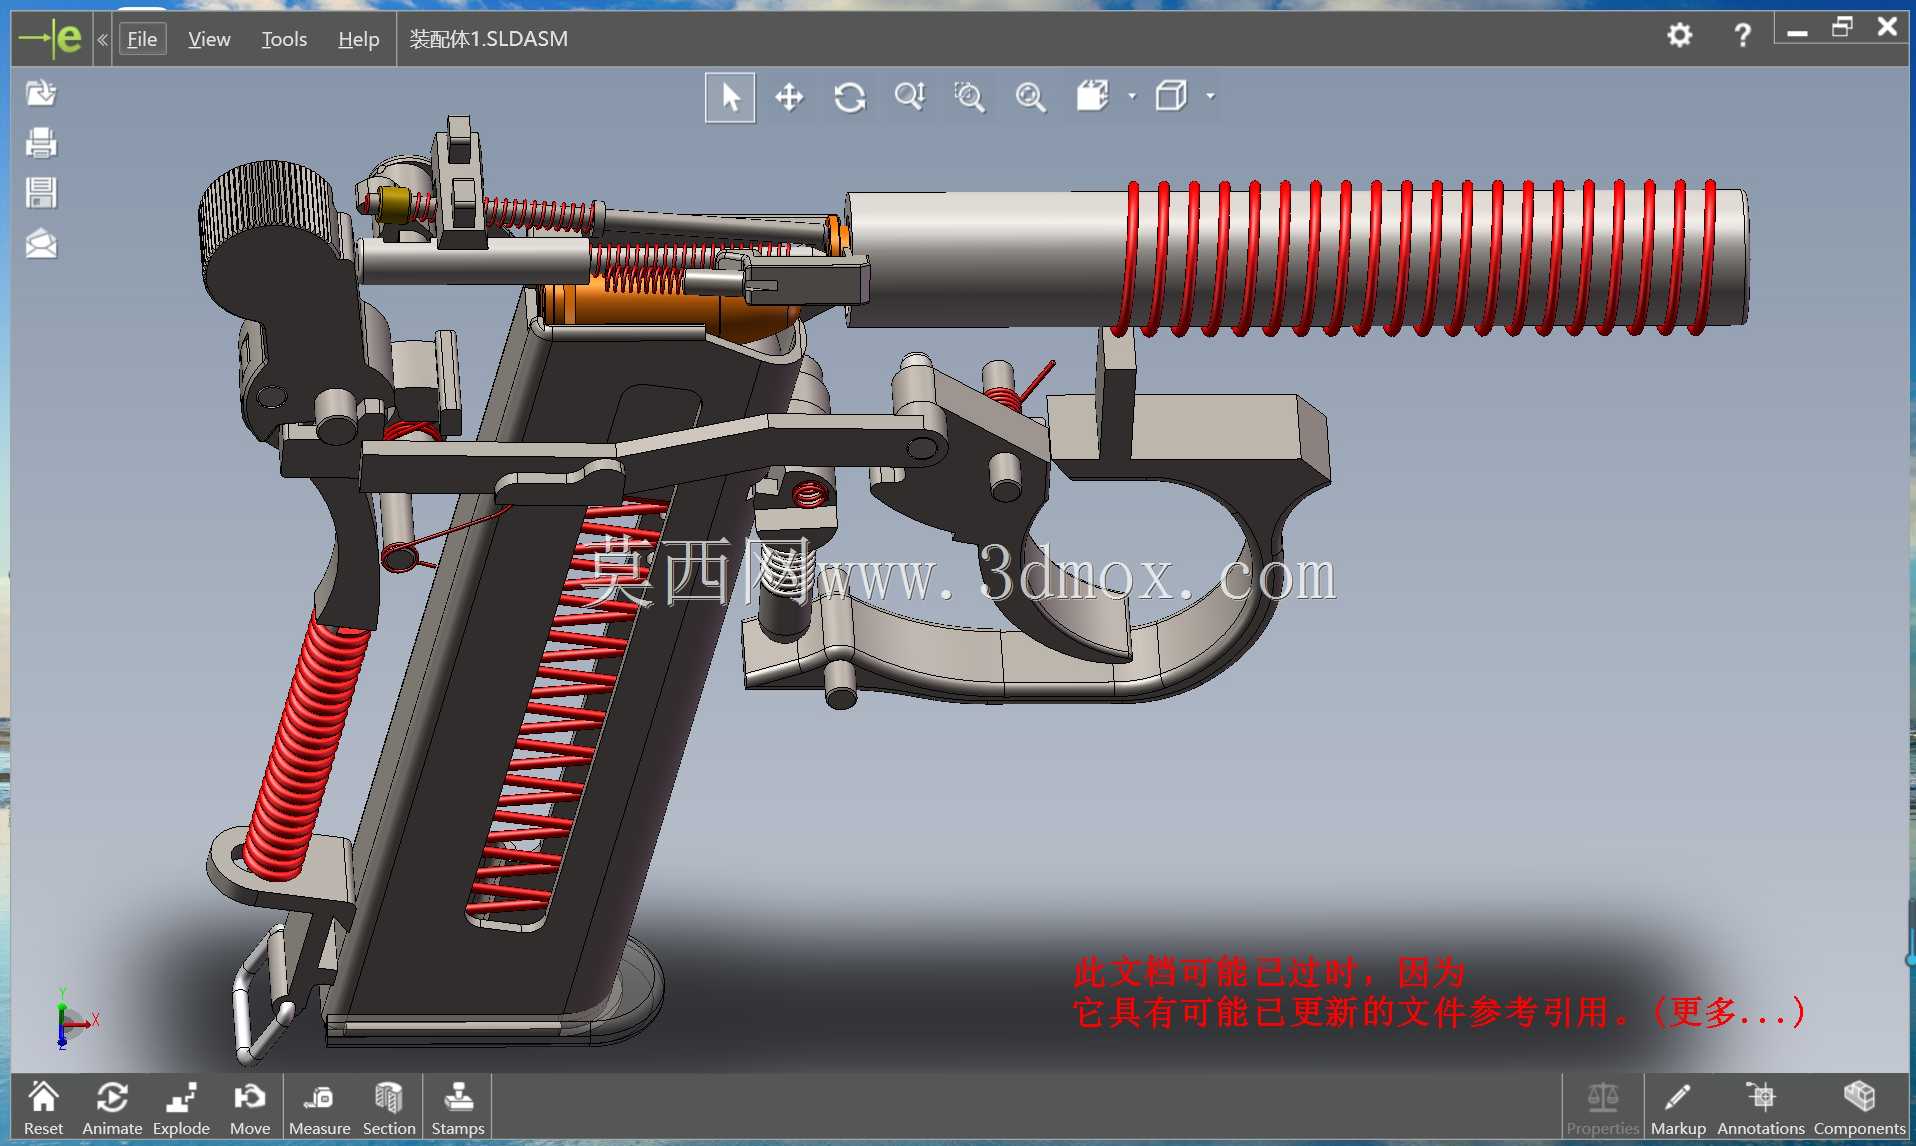Choose the Rotate tool

(x=850, y=97)
